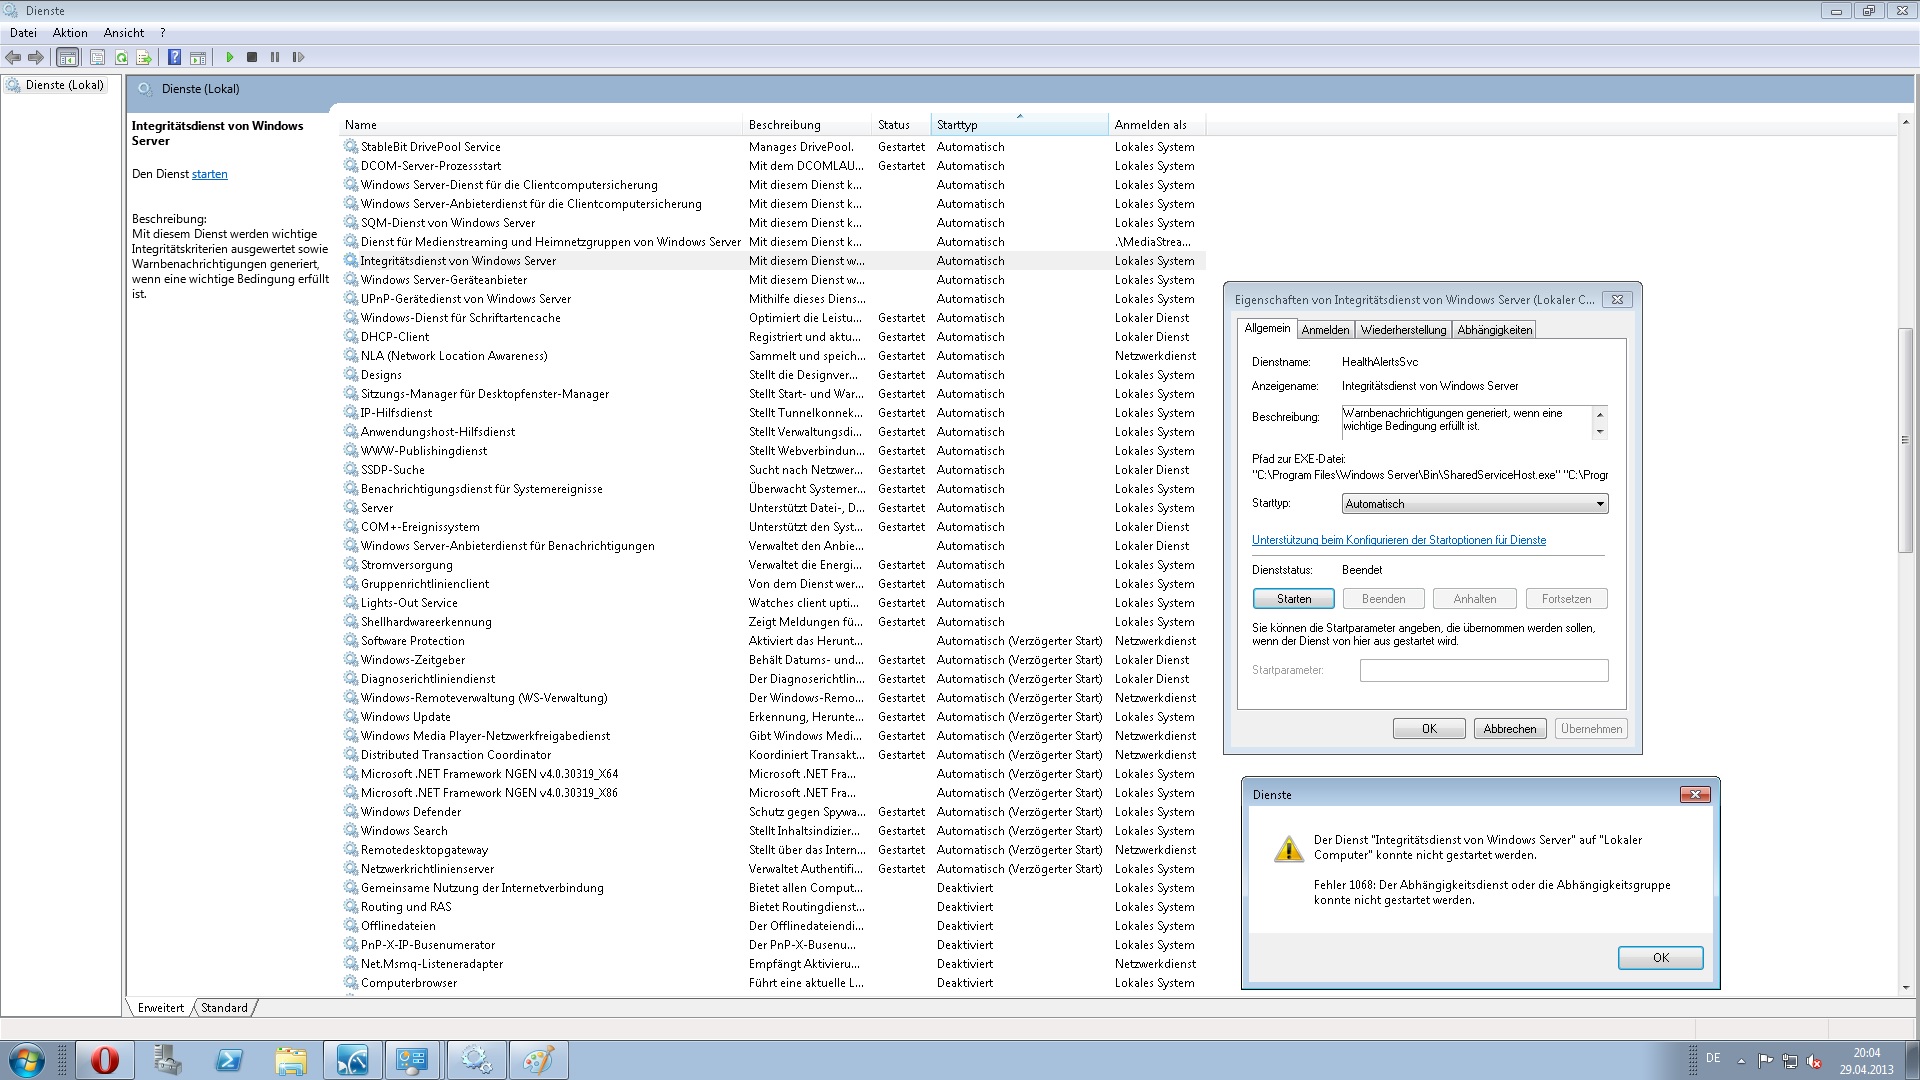Open the Datei menu
The image size is (1920, 1080).
click(23, 33)
